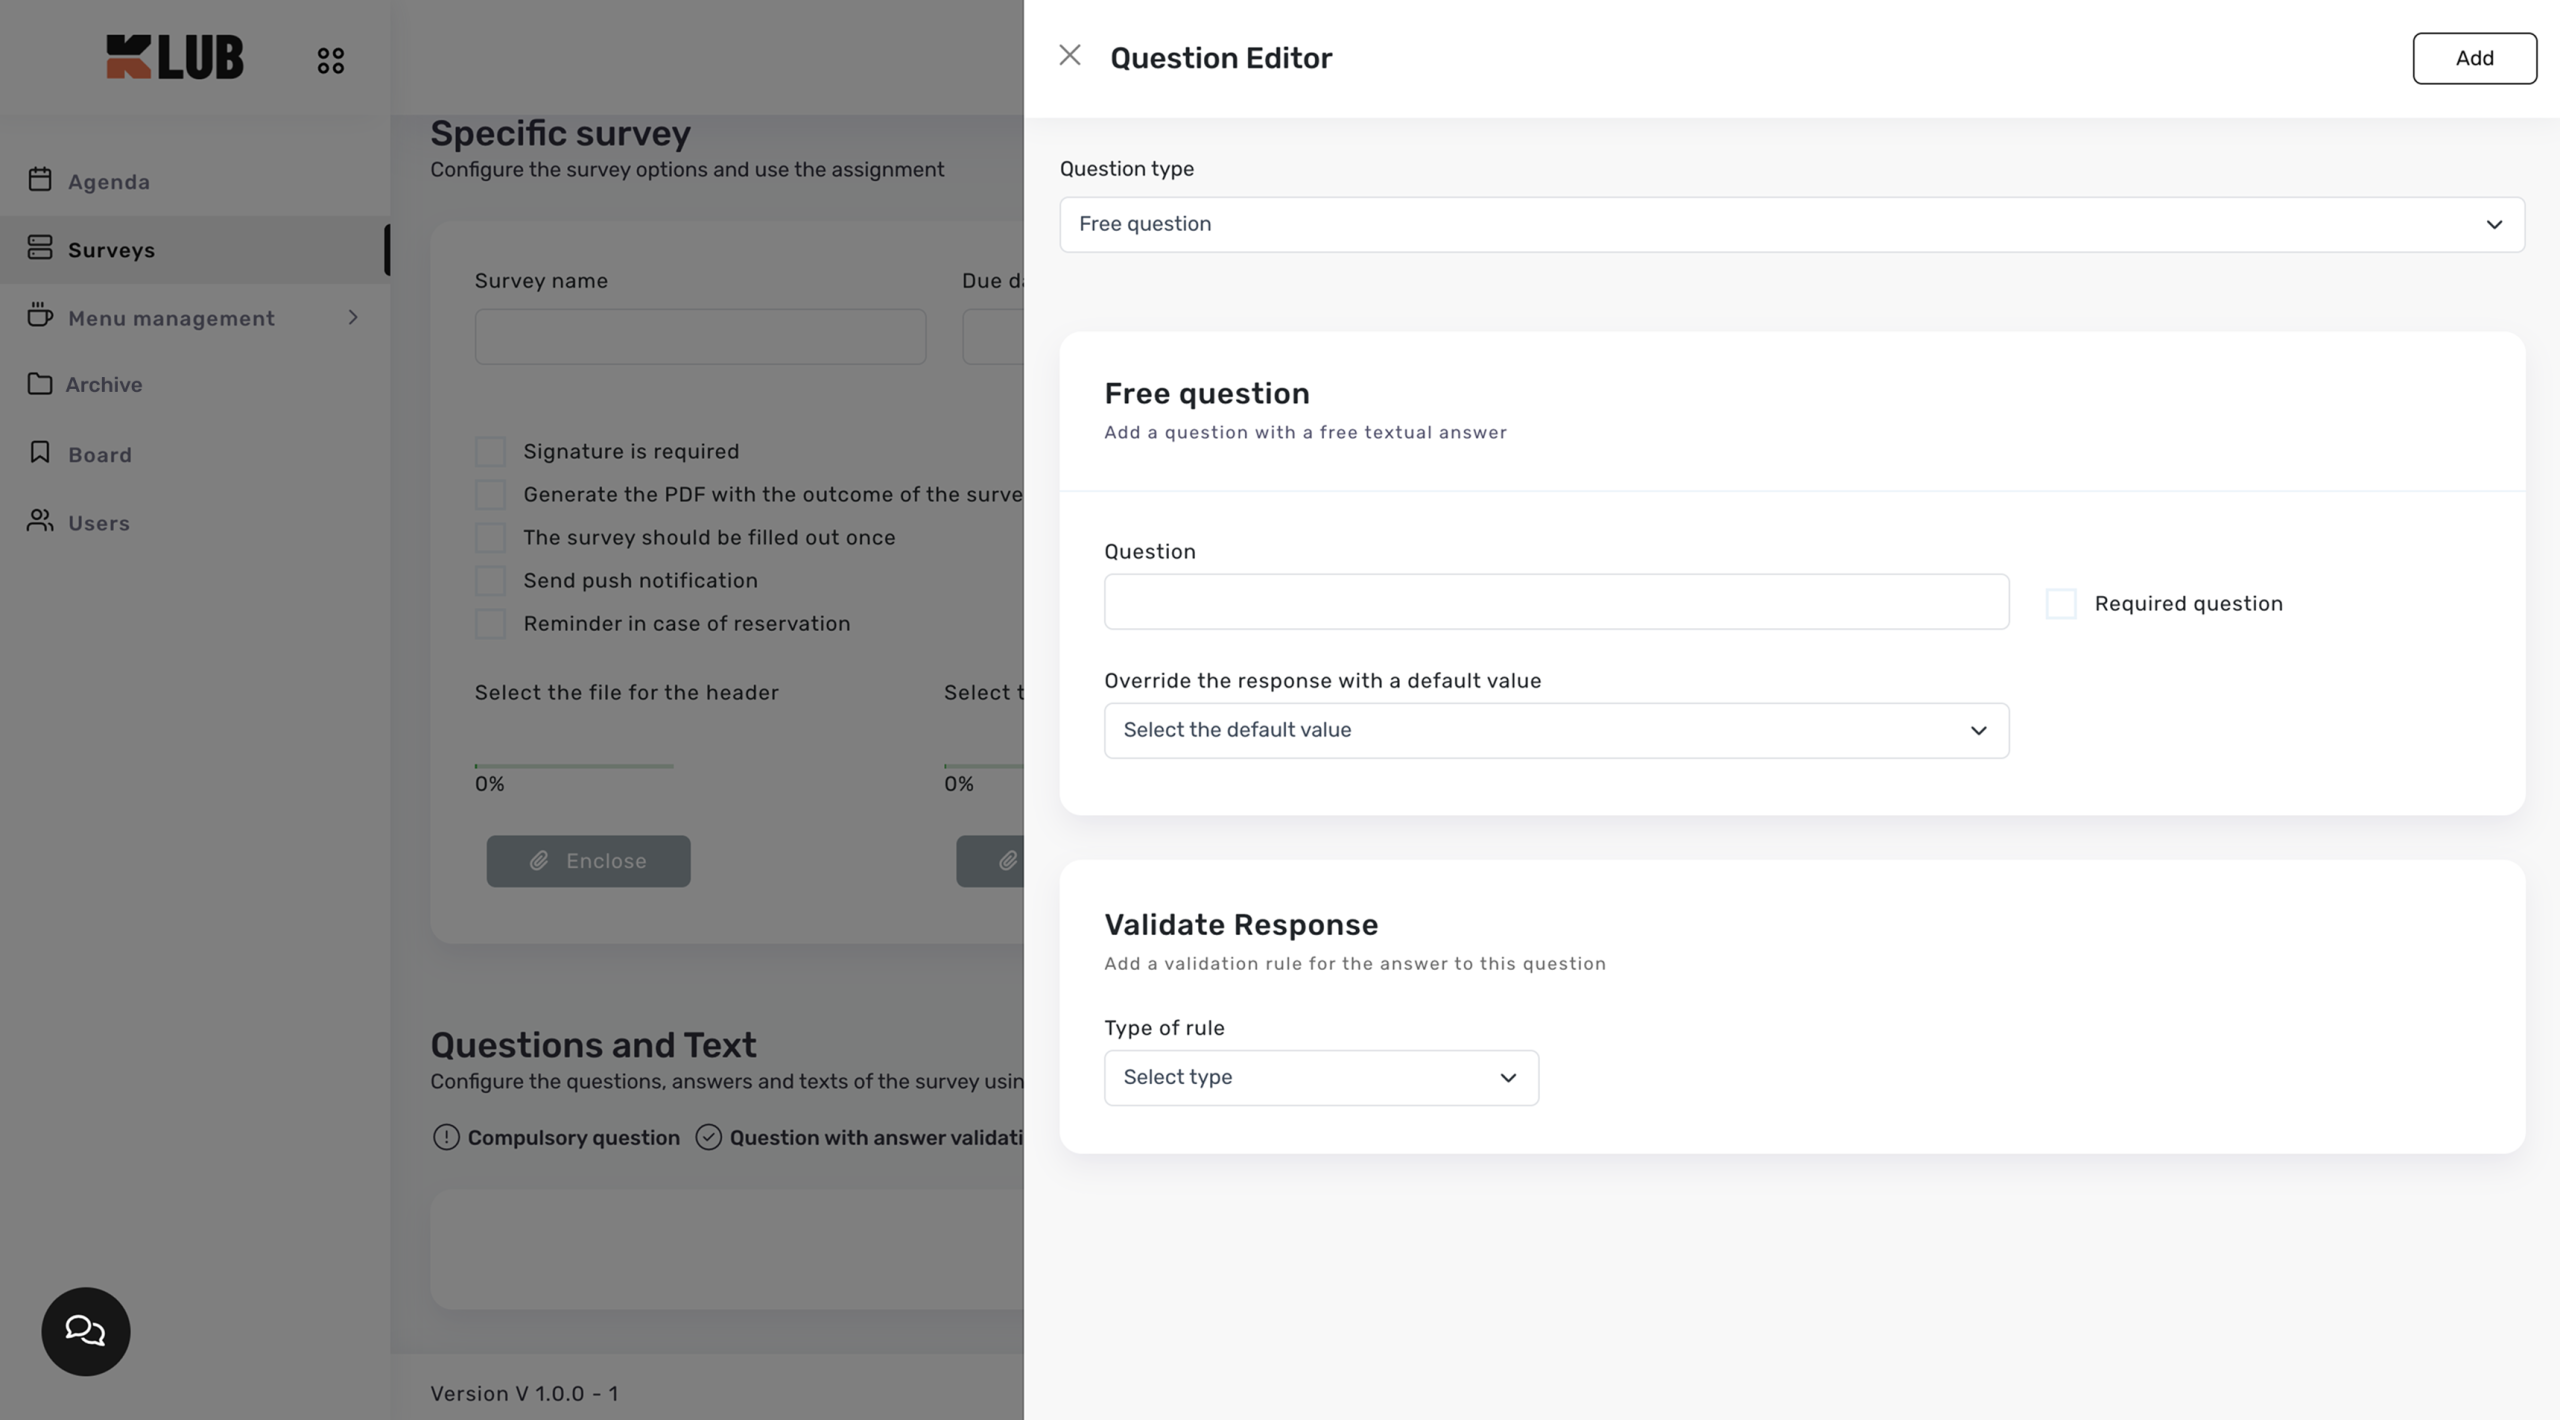Open the Type of rule dropdown
Screen dimensions: 2560x1420
(1320, 1077)
